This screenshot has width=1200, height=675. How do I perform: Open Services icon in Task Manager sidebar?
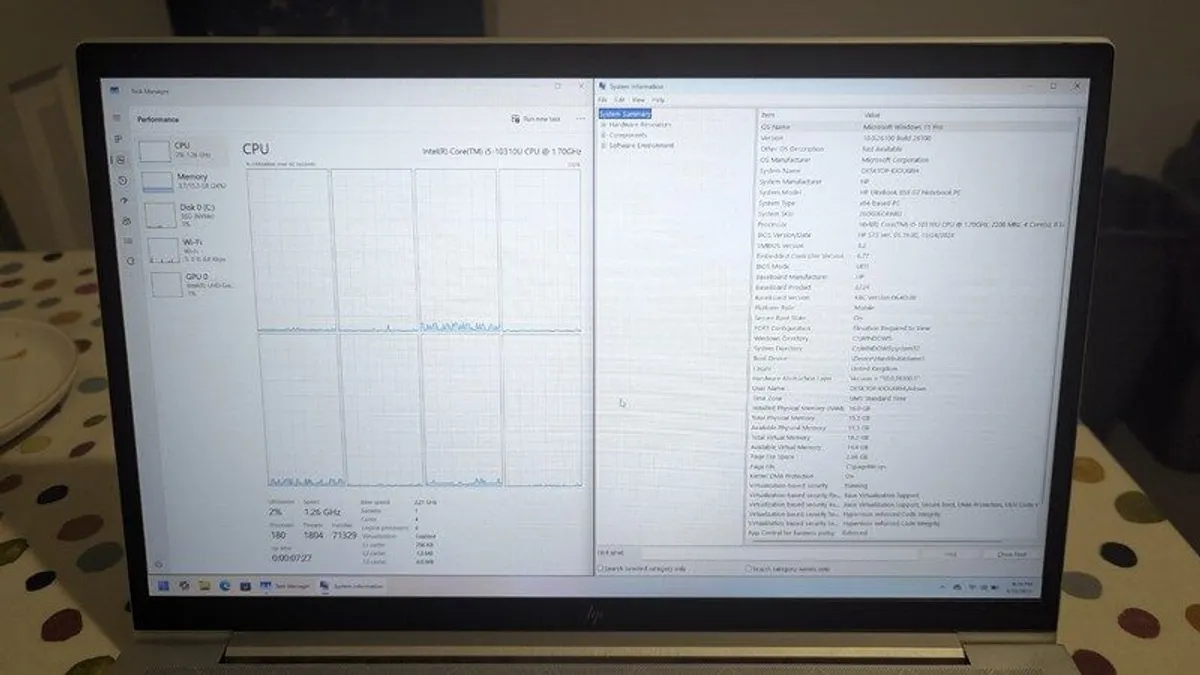(129, 261)
